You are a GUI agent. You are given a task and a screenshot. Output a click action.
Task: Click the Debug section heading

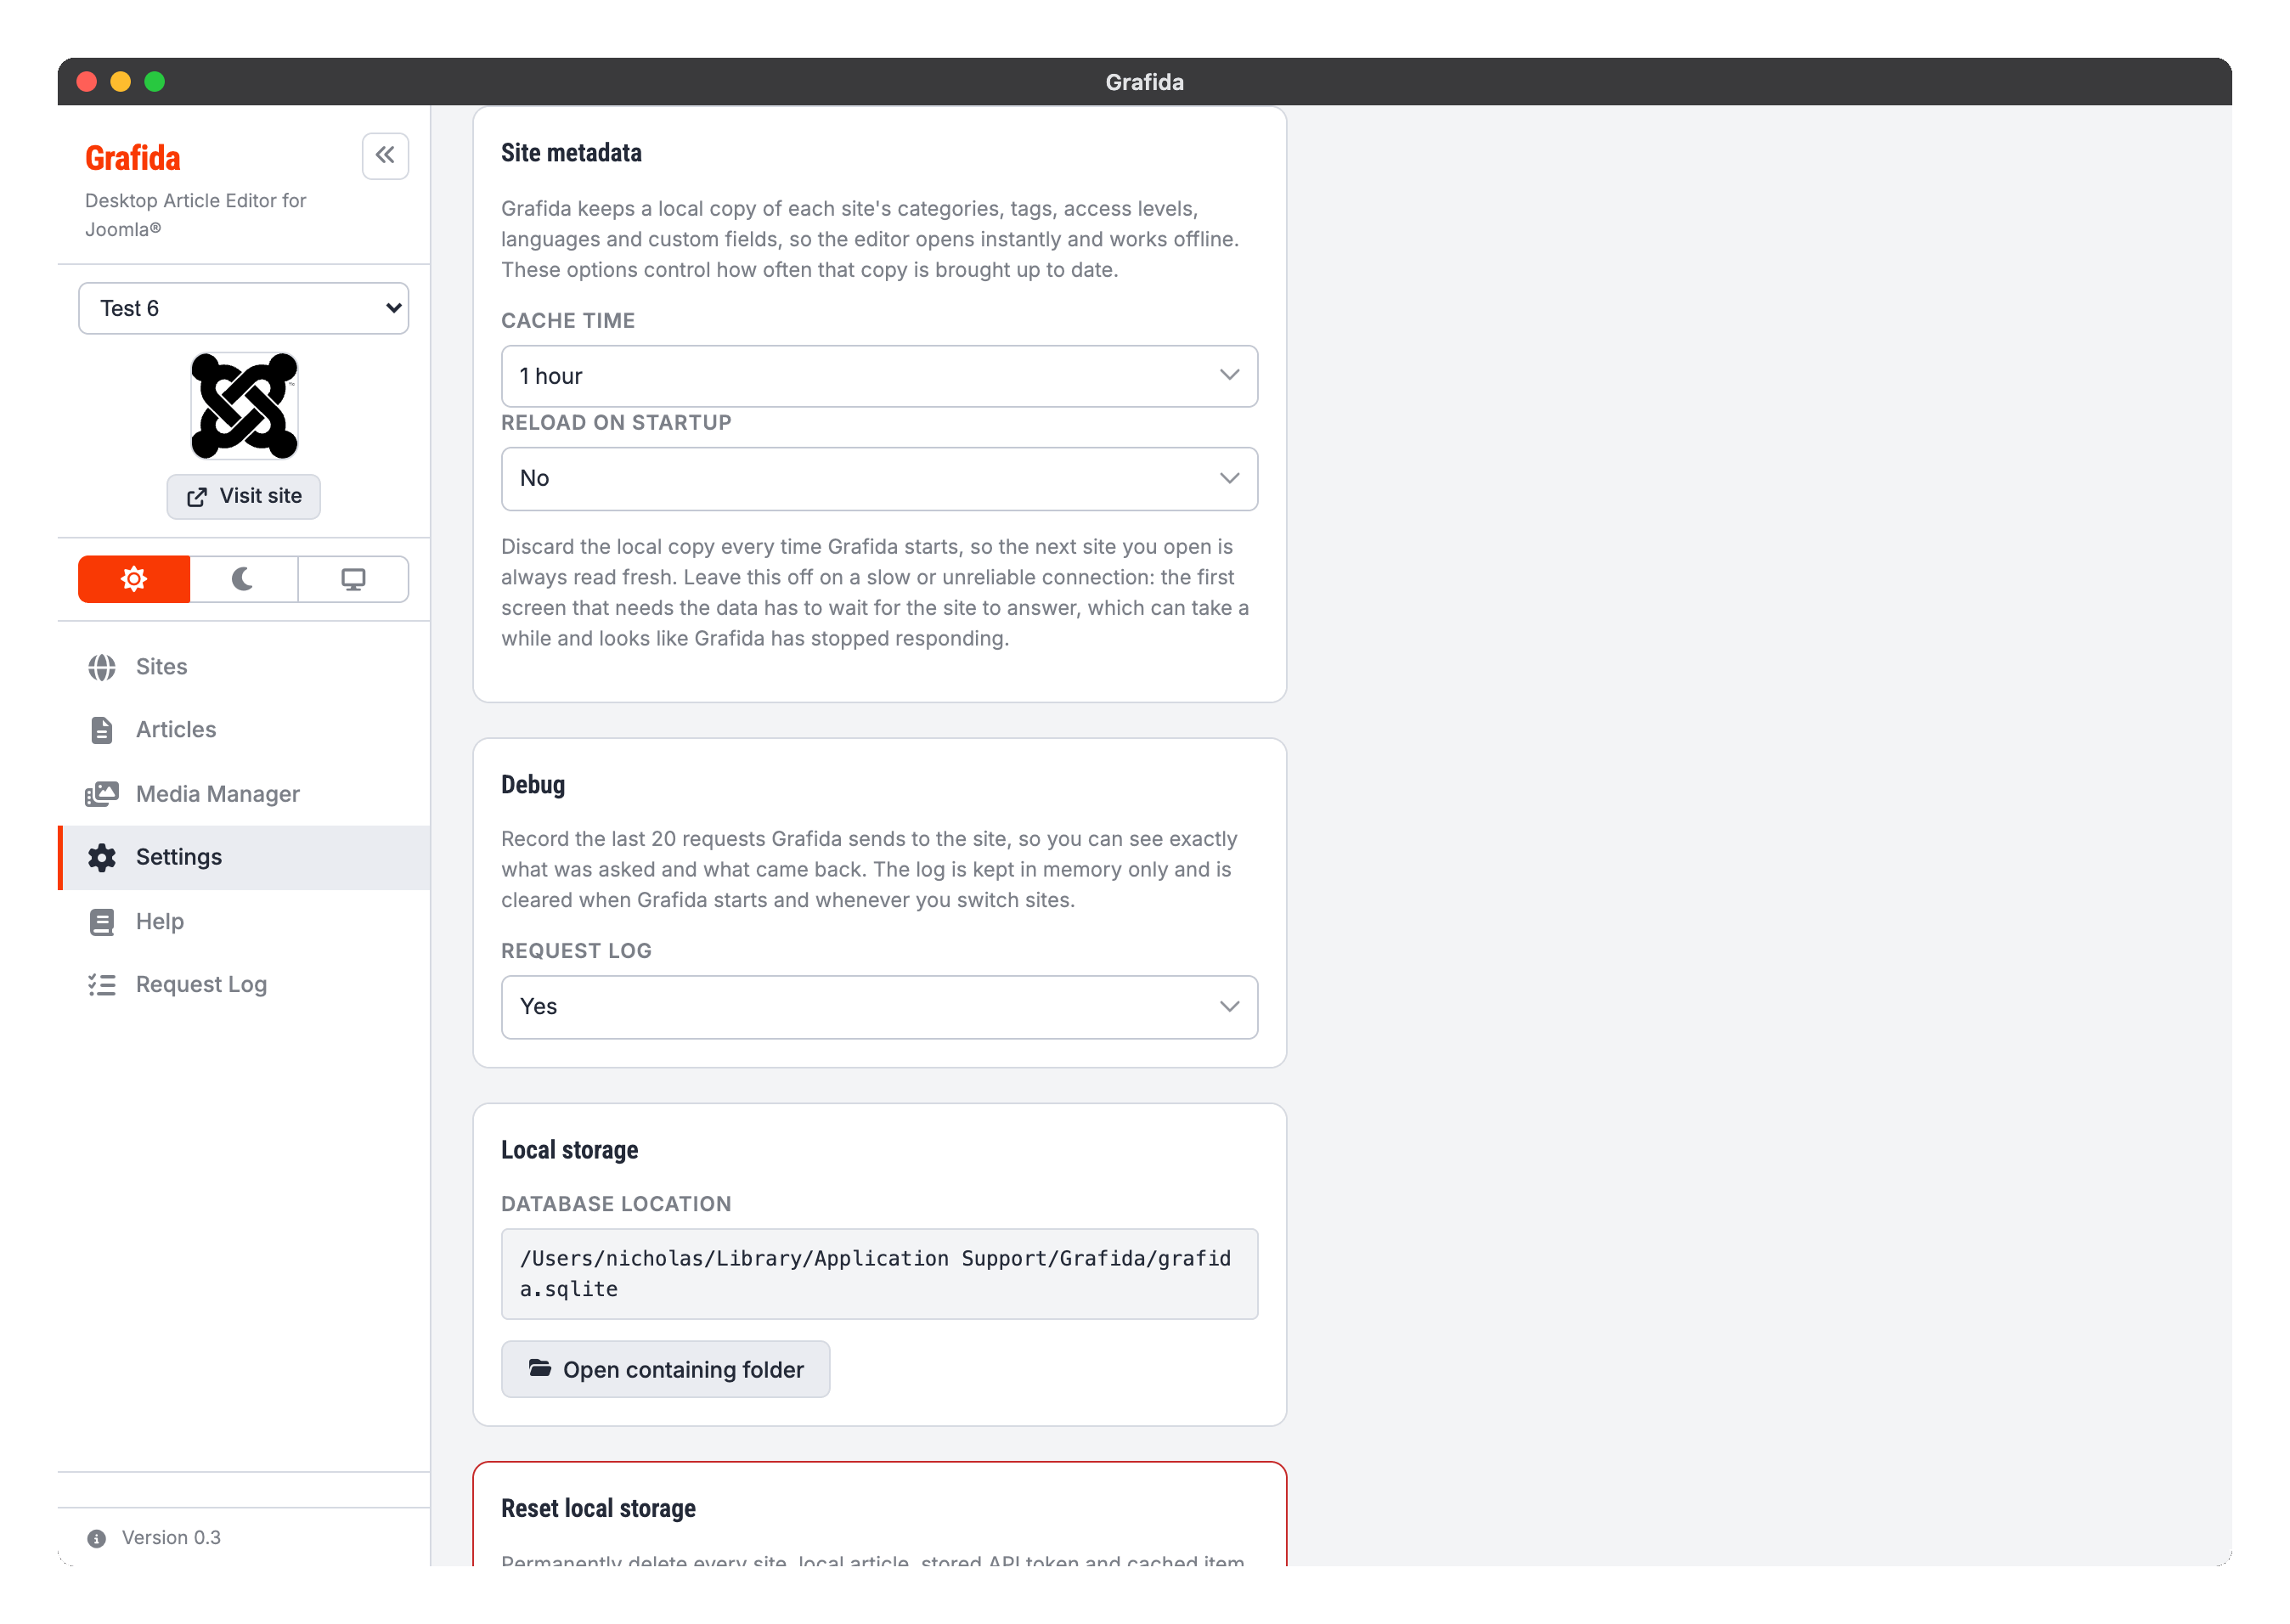(x=533, y=785)
